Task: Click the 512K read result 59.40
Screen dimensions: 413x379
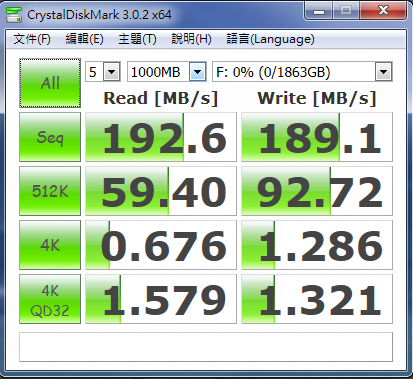Action: [x=161, y=191]
